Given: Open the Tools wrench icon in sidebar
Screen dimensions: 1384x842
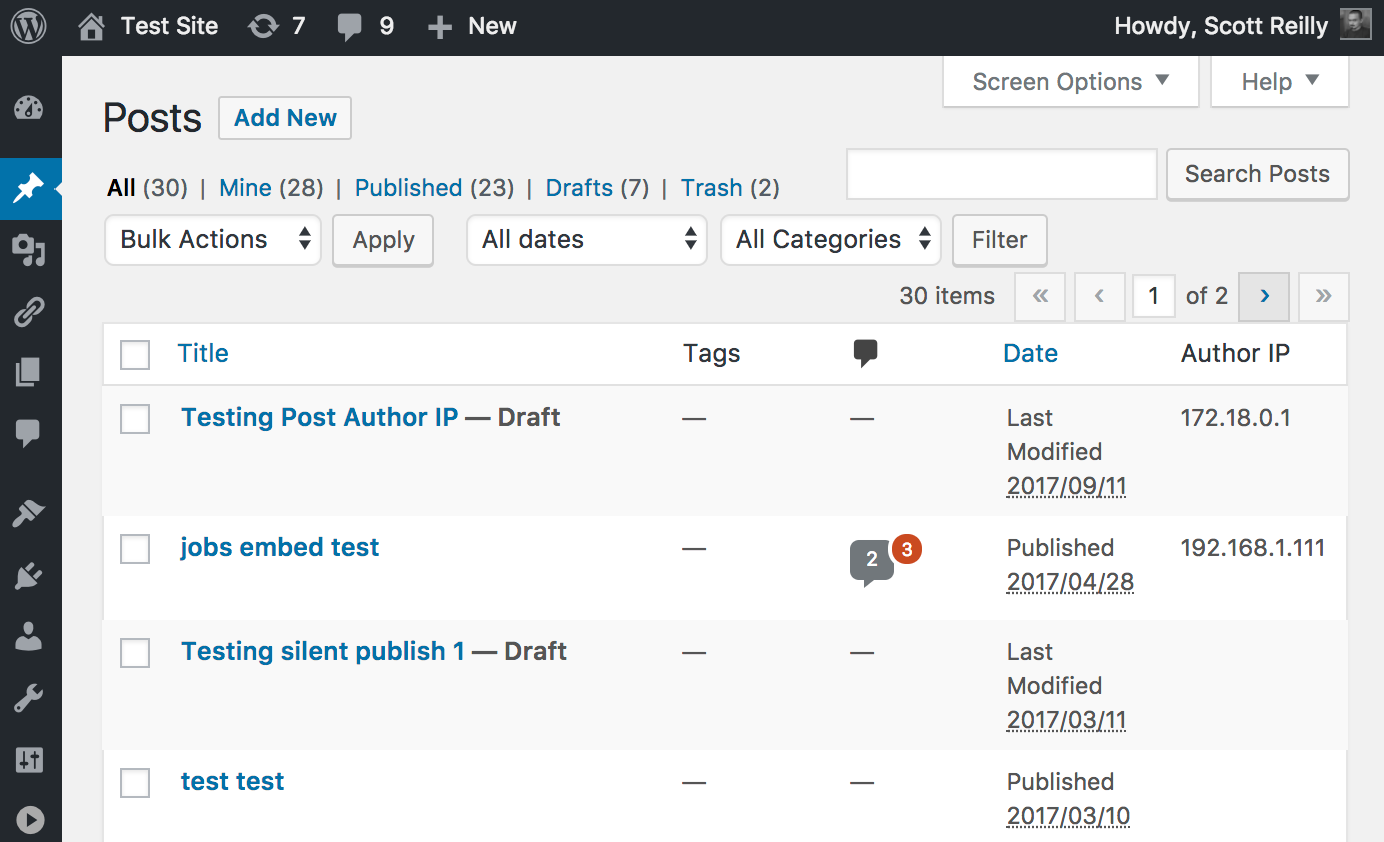Looking at the screenshot, I should (x=29, y=699).
